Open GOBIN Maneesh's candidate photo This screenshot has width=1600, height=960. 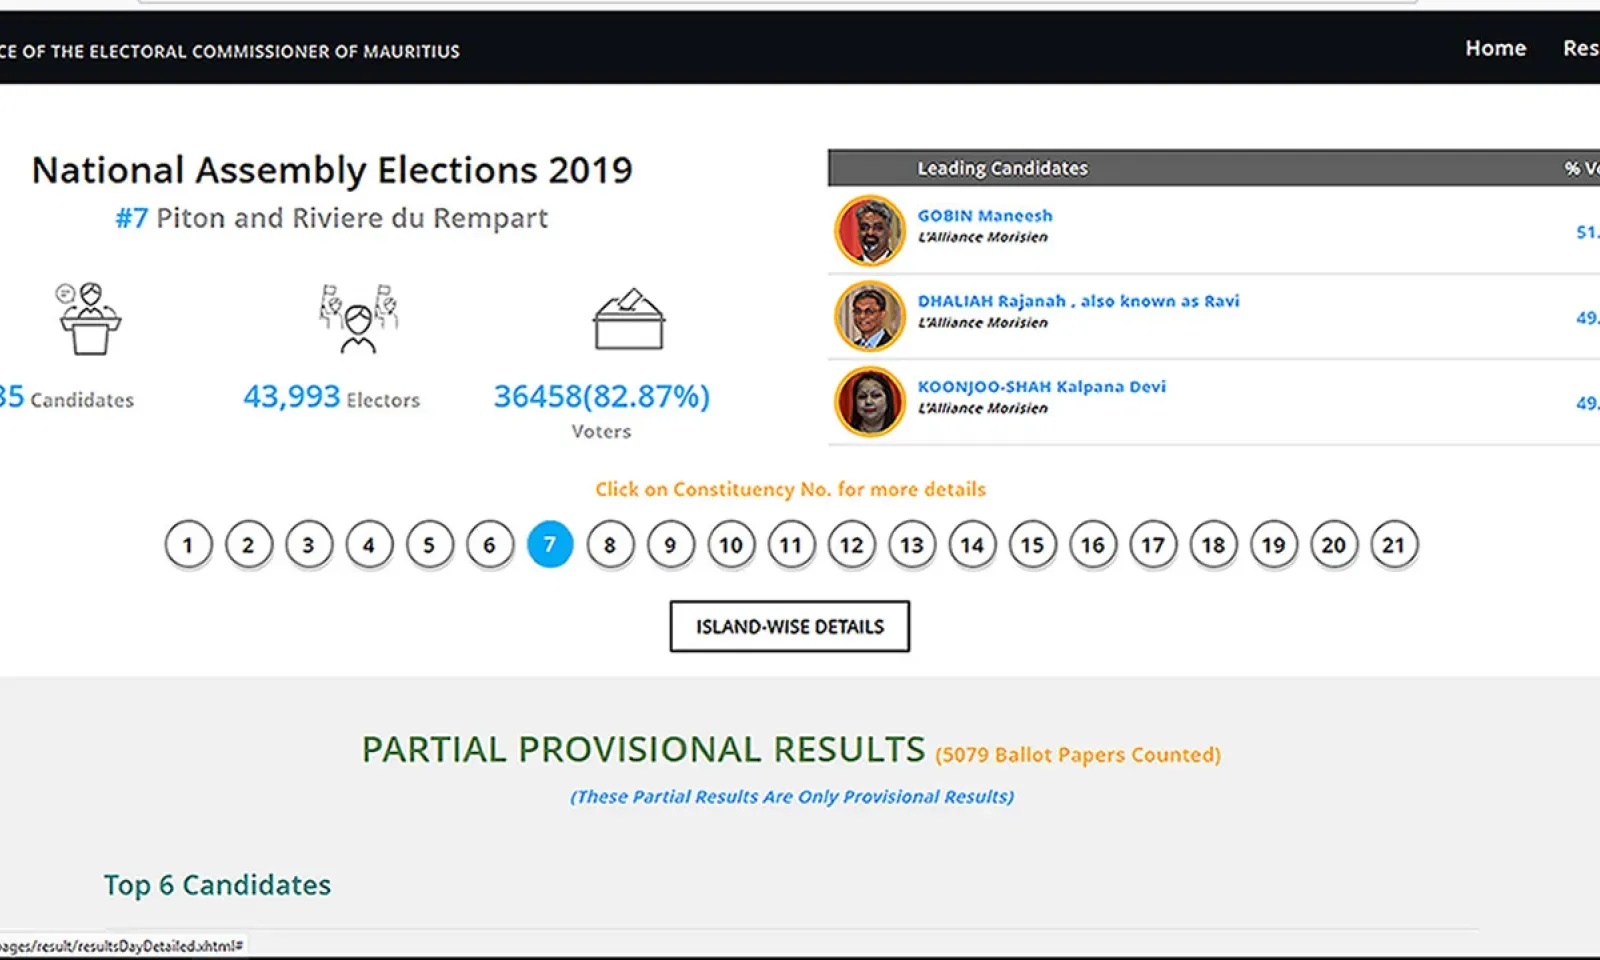click(869, 230)
